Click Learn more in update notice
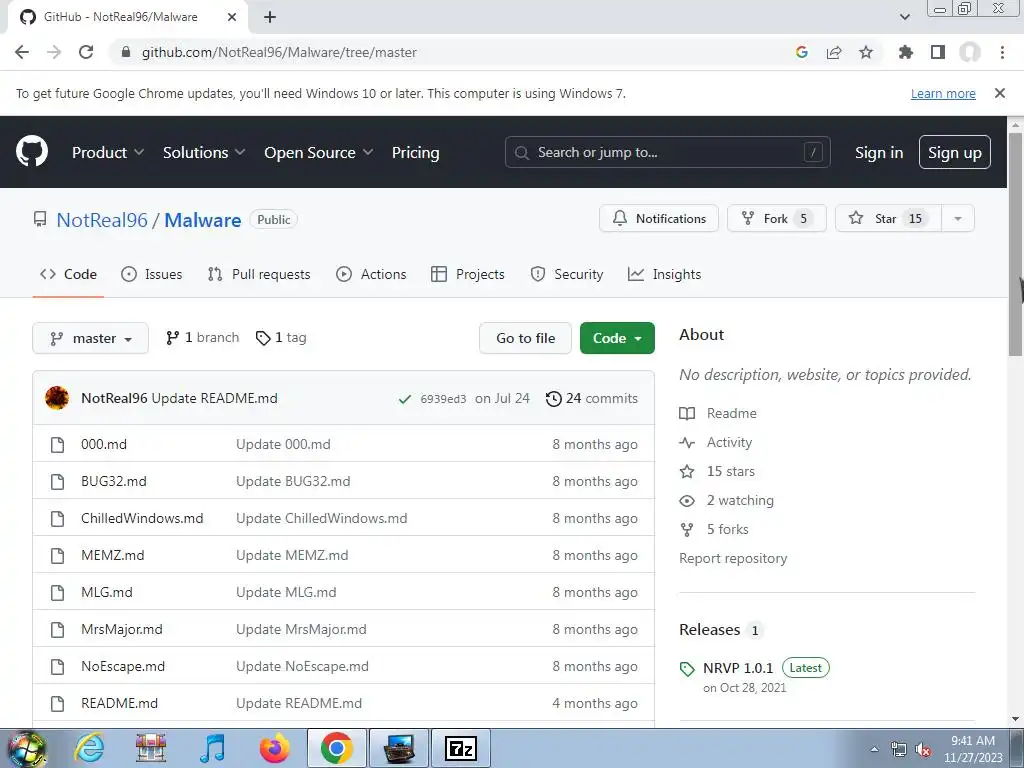The image size is (1024, 768). pyautogui.click(x=943, y=93)
